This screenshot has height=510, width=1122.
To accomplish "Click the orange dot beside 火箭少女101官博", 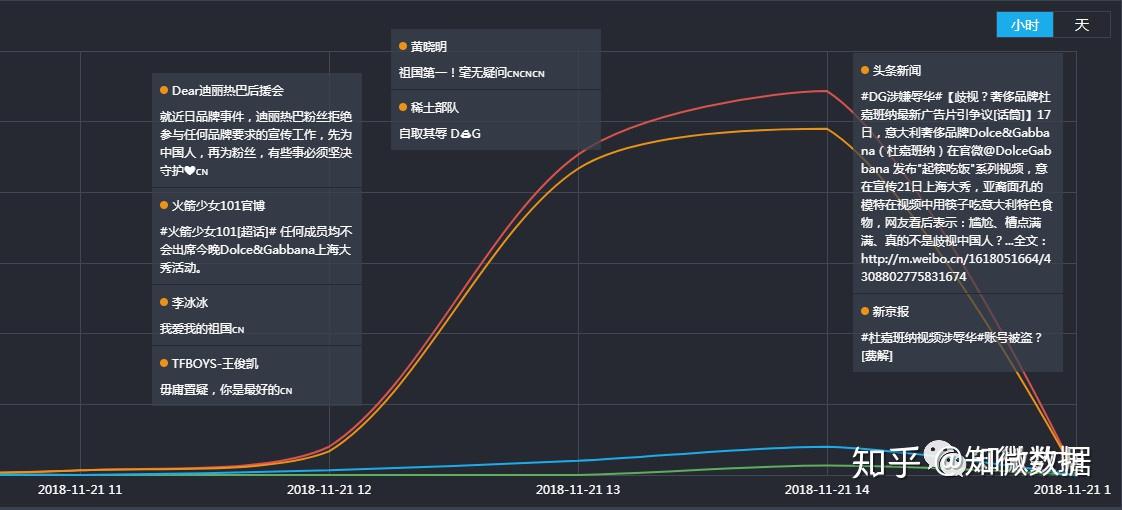I will tap(164, 205).
